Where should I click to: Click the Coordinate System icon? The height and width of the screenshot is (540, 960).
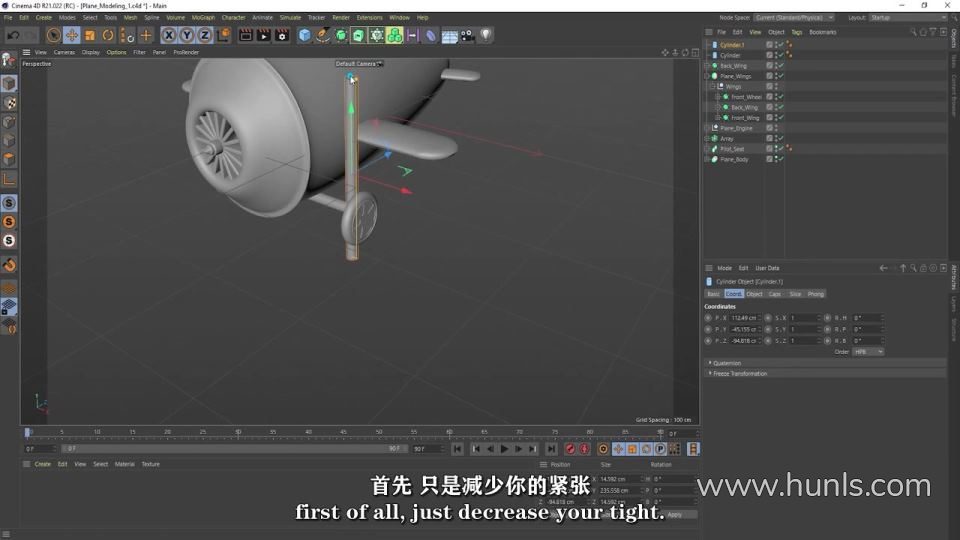[223, 36]
